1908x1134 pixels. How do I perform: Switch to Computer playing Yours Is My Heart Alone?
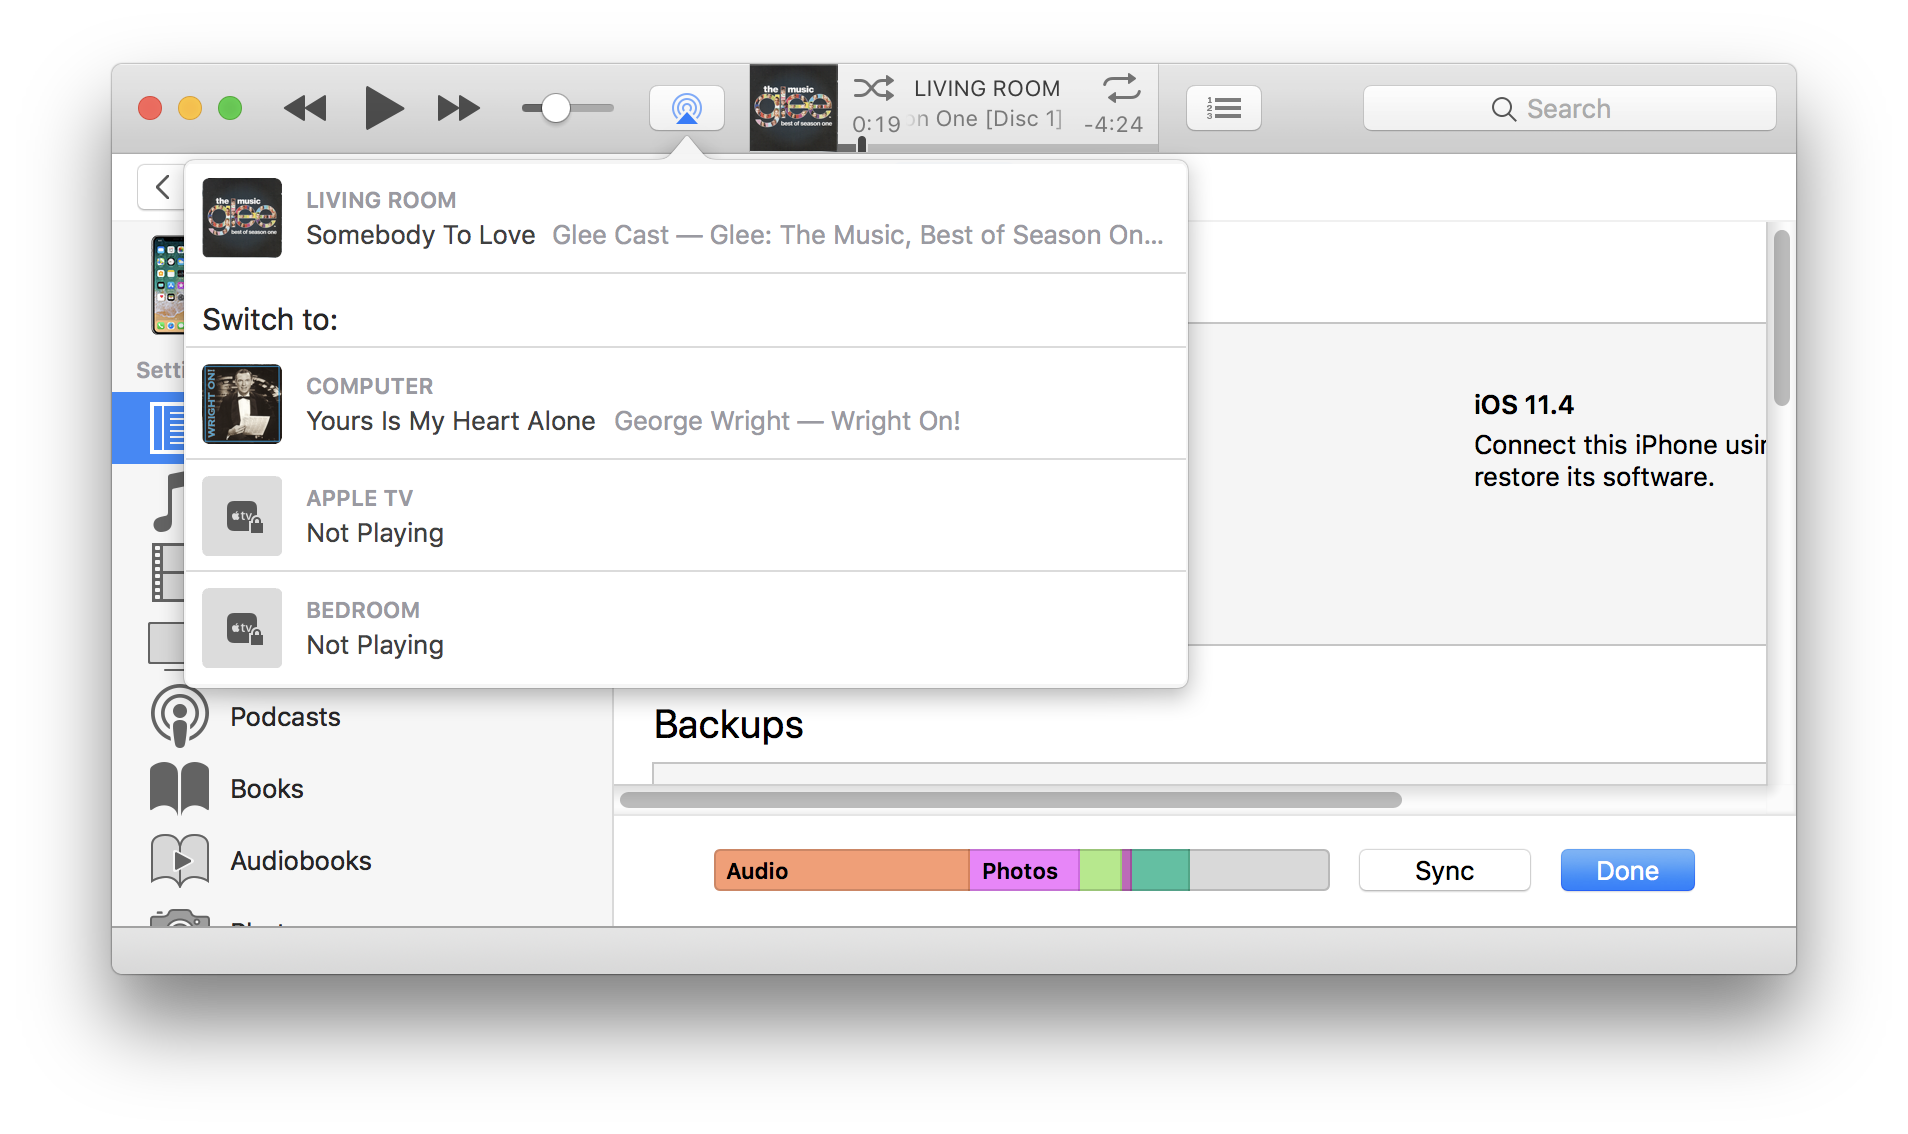pos(686,404)
